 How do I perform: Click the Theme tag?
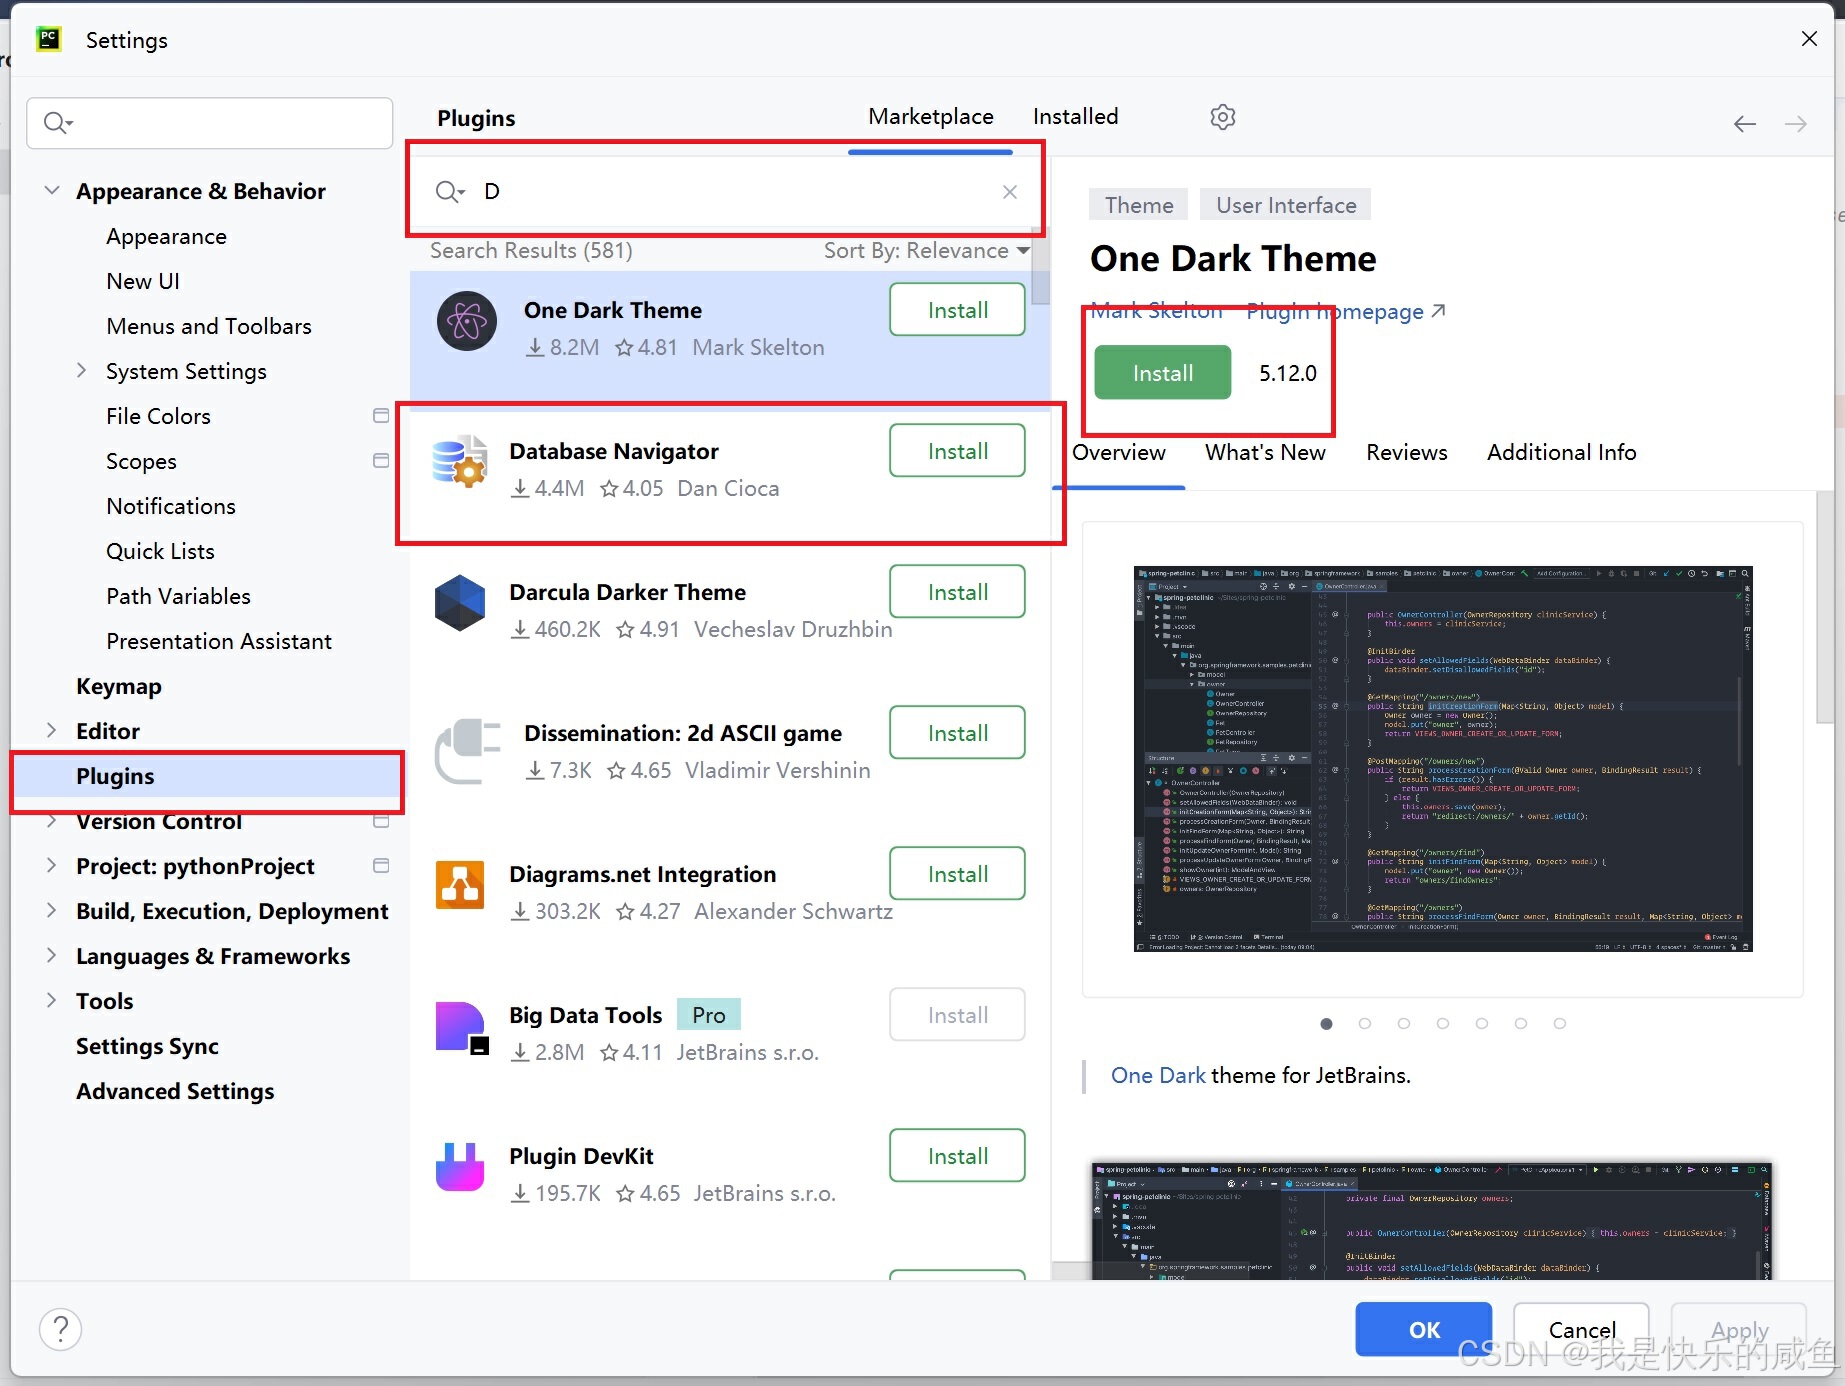tap(1138, 205)
